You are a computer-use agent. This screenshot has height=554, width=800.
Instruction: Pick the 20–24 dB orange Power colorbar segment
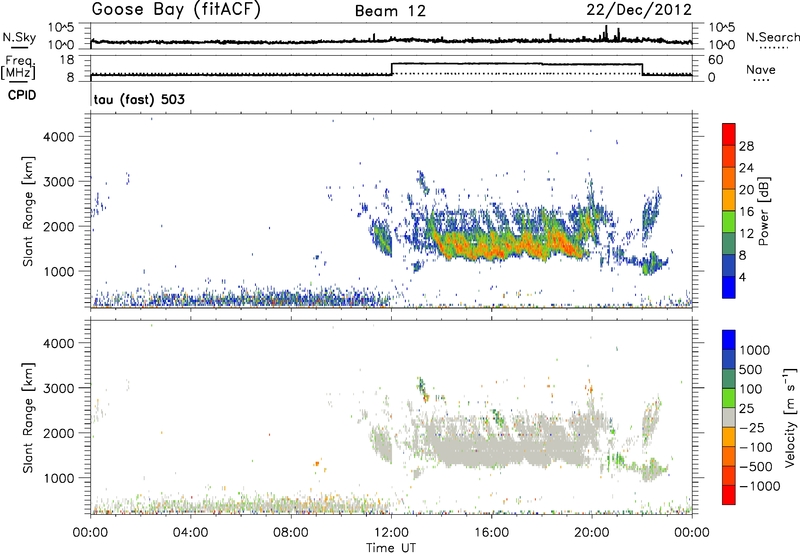click(729, 178)
